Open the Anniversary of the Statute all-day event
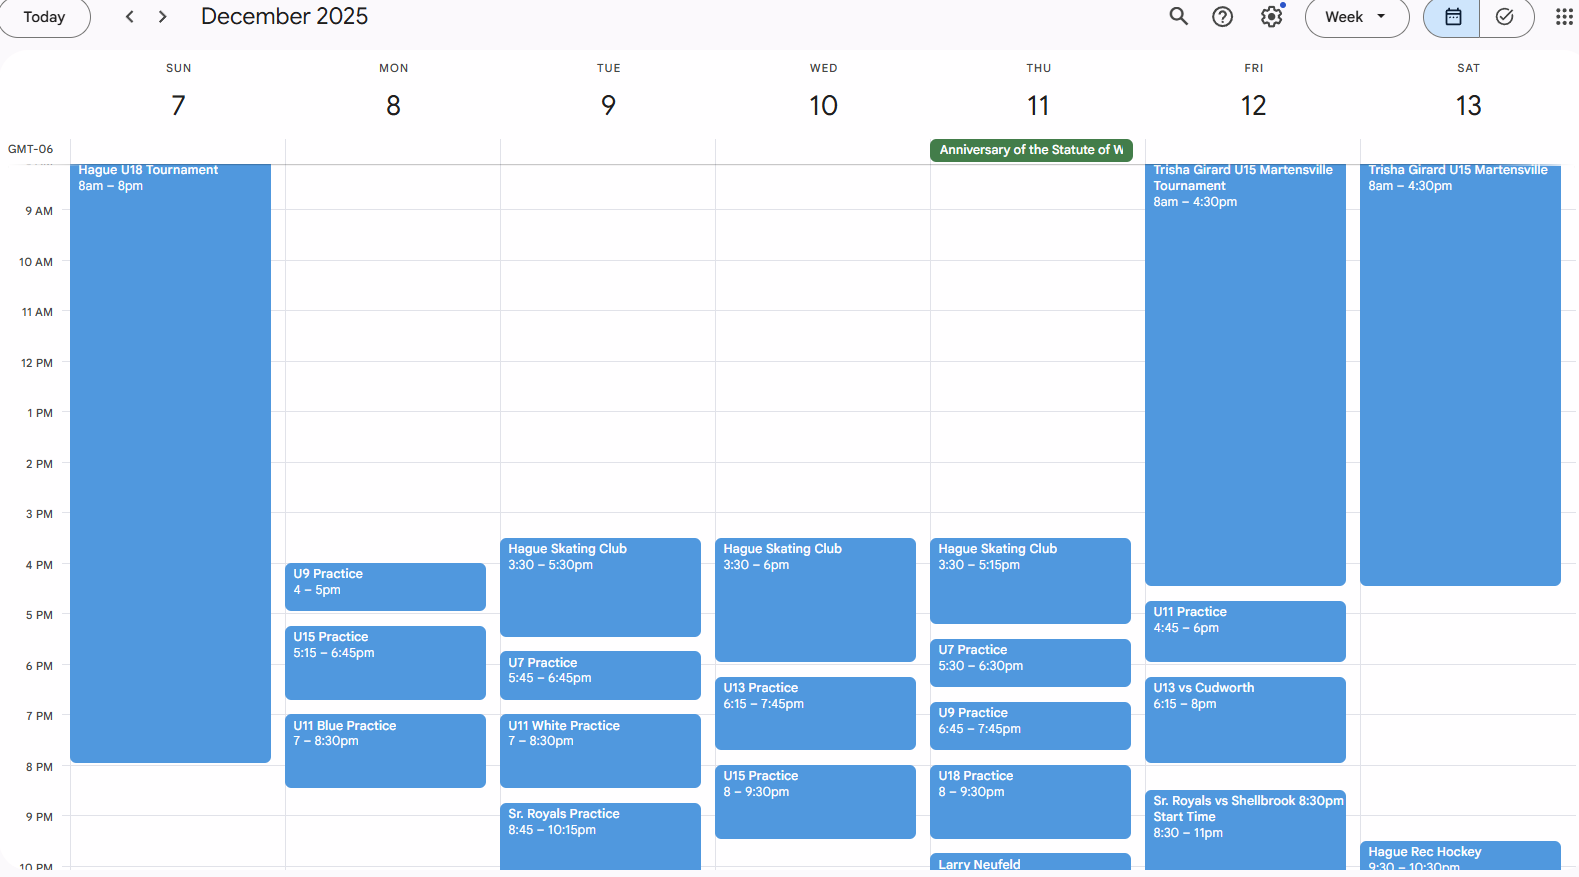This screenshot has width=1579, height=877. point(1030,150)
